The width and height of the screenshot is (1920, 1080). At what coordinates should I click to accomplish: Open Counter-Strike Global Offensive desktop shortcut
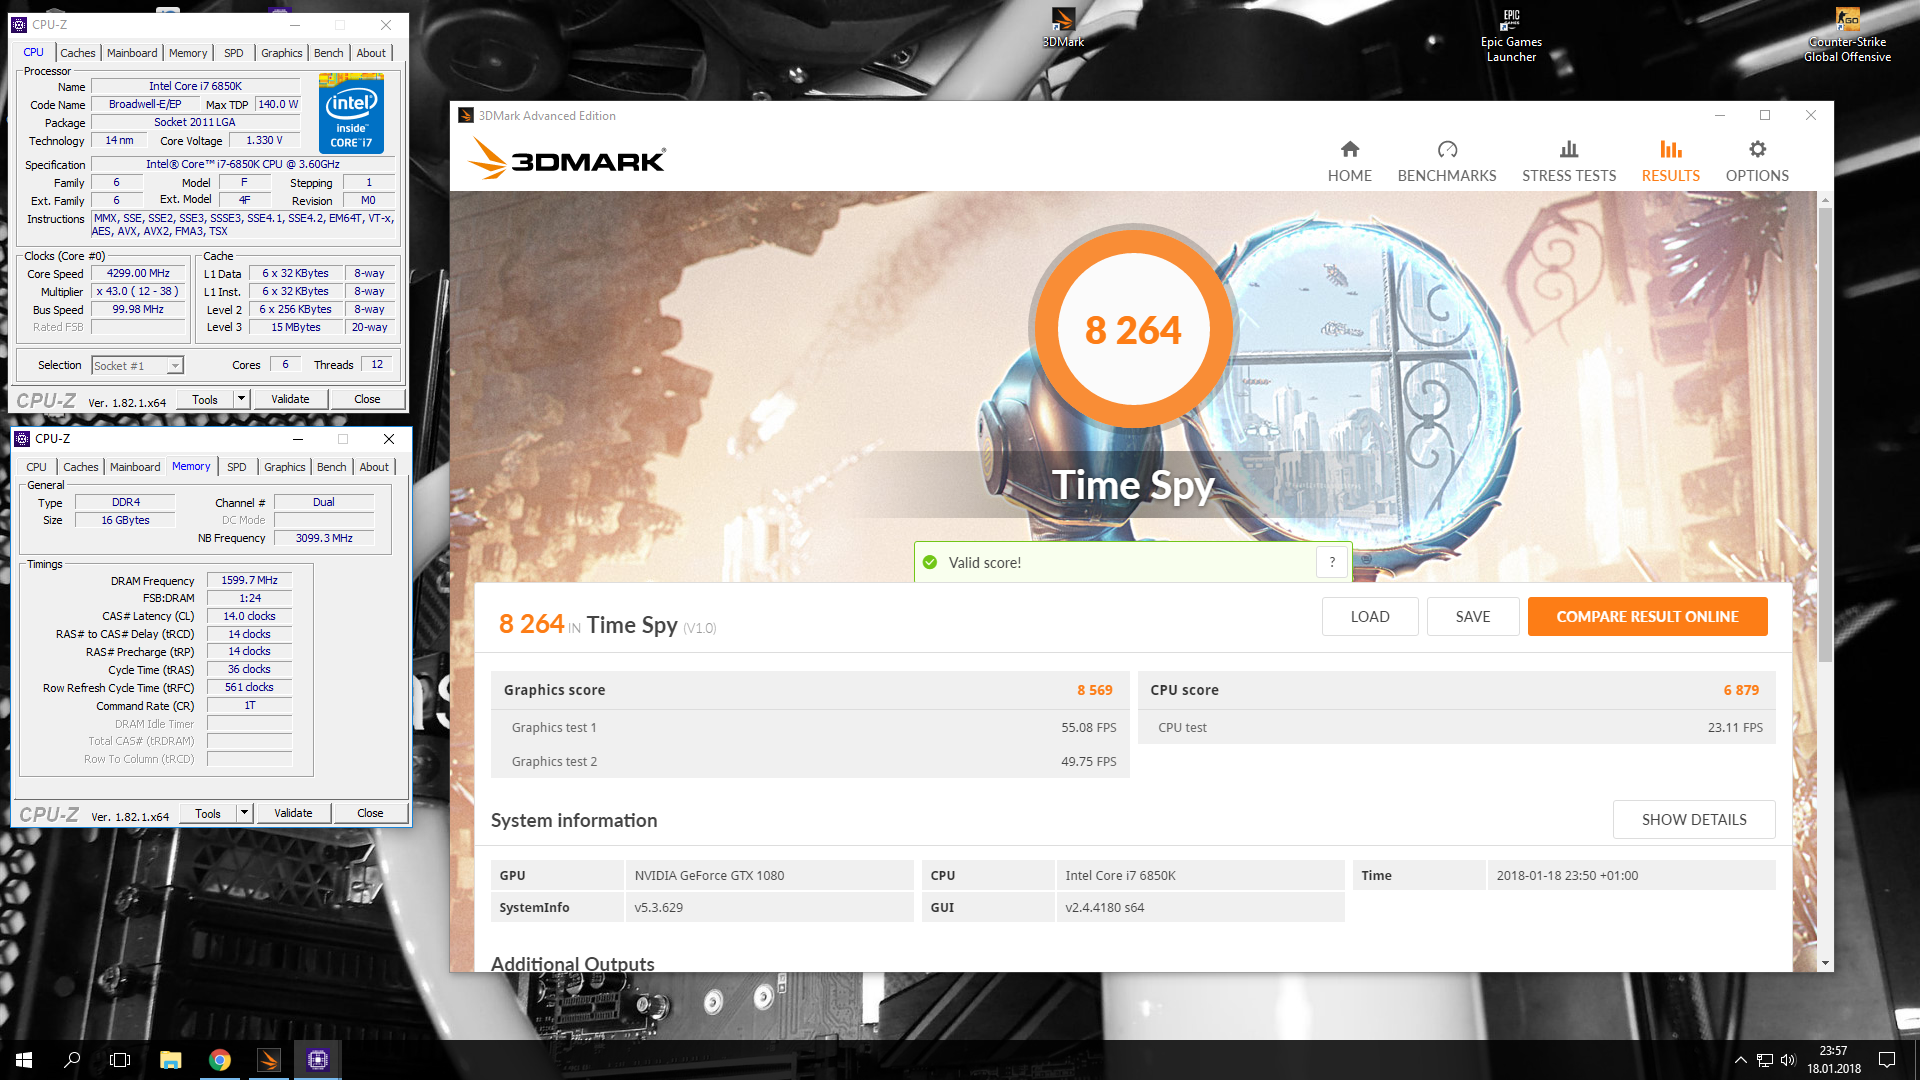click(1847, 36)
